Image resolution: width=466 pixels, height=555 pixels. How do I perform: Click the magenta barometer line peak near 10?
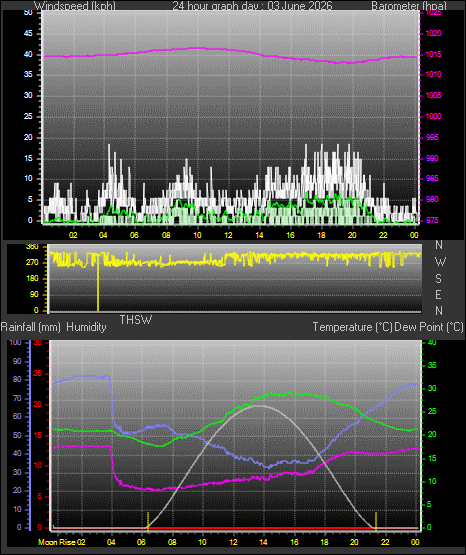(198, 48)
